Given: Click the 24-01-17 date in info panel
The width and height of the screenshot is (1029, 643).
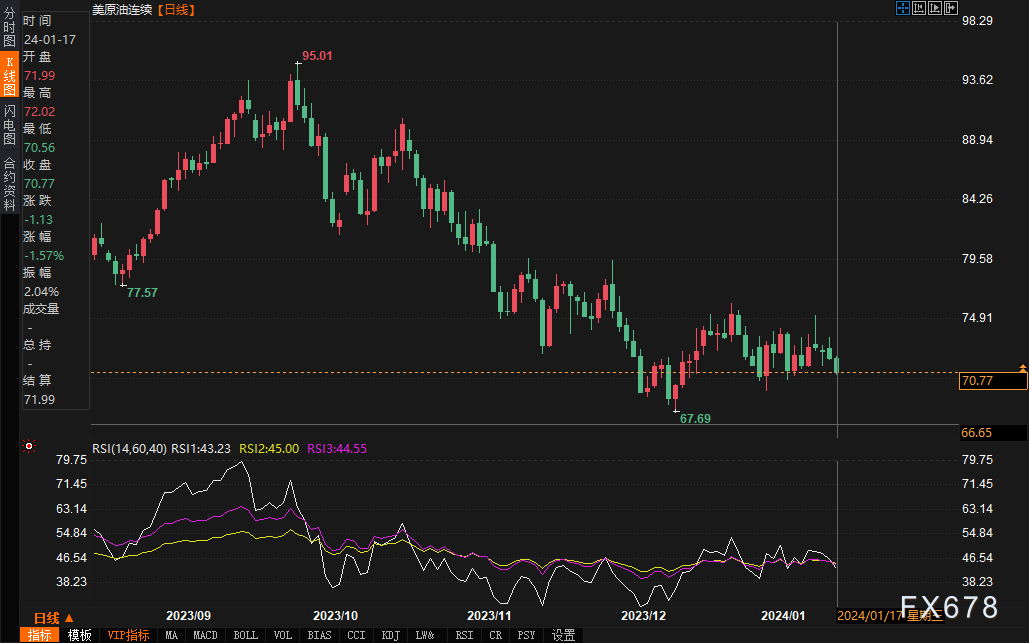Looking at the screenshot, I should 50,39.
